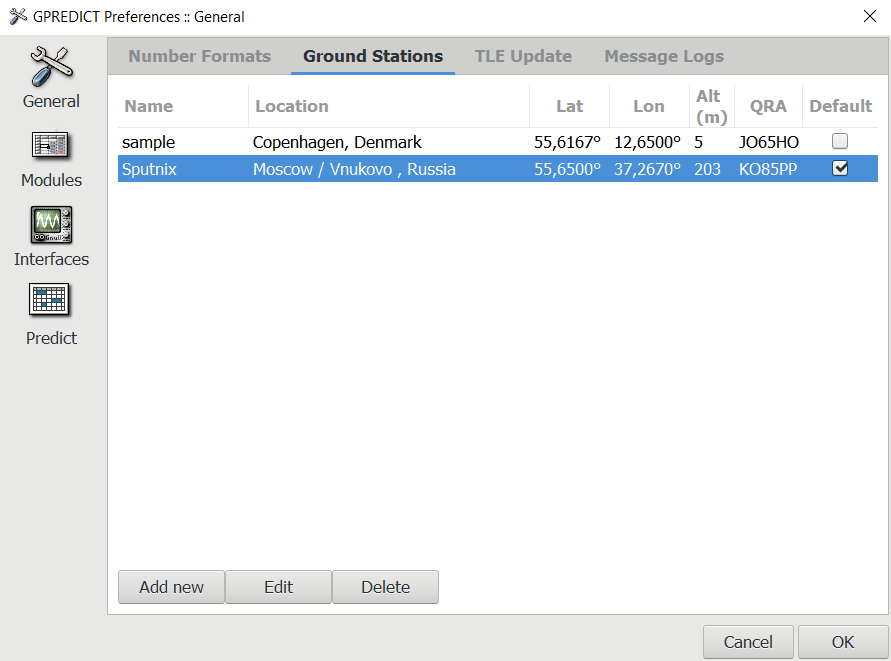
Task: Select the Ground Stations tab
Action: [x=373, y=56]
